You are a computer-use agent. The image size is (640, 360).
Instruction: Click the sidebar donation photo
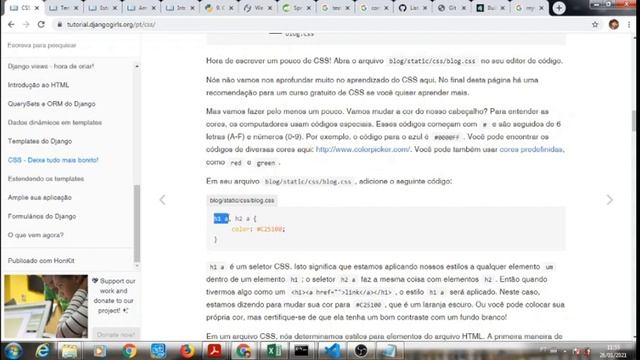[46, 306]
